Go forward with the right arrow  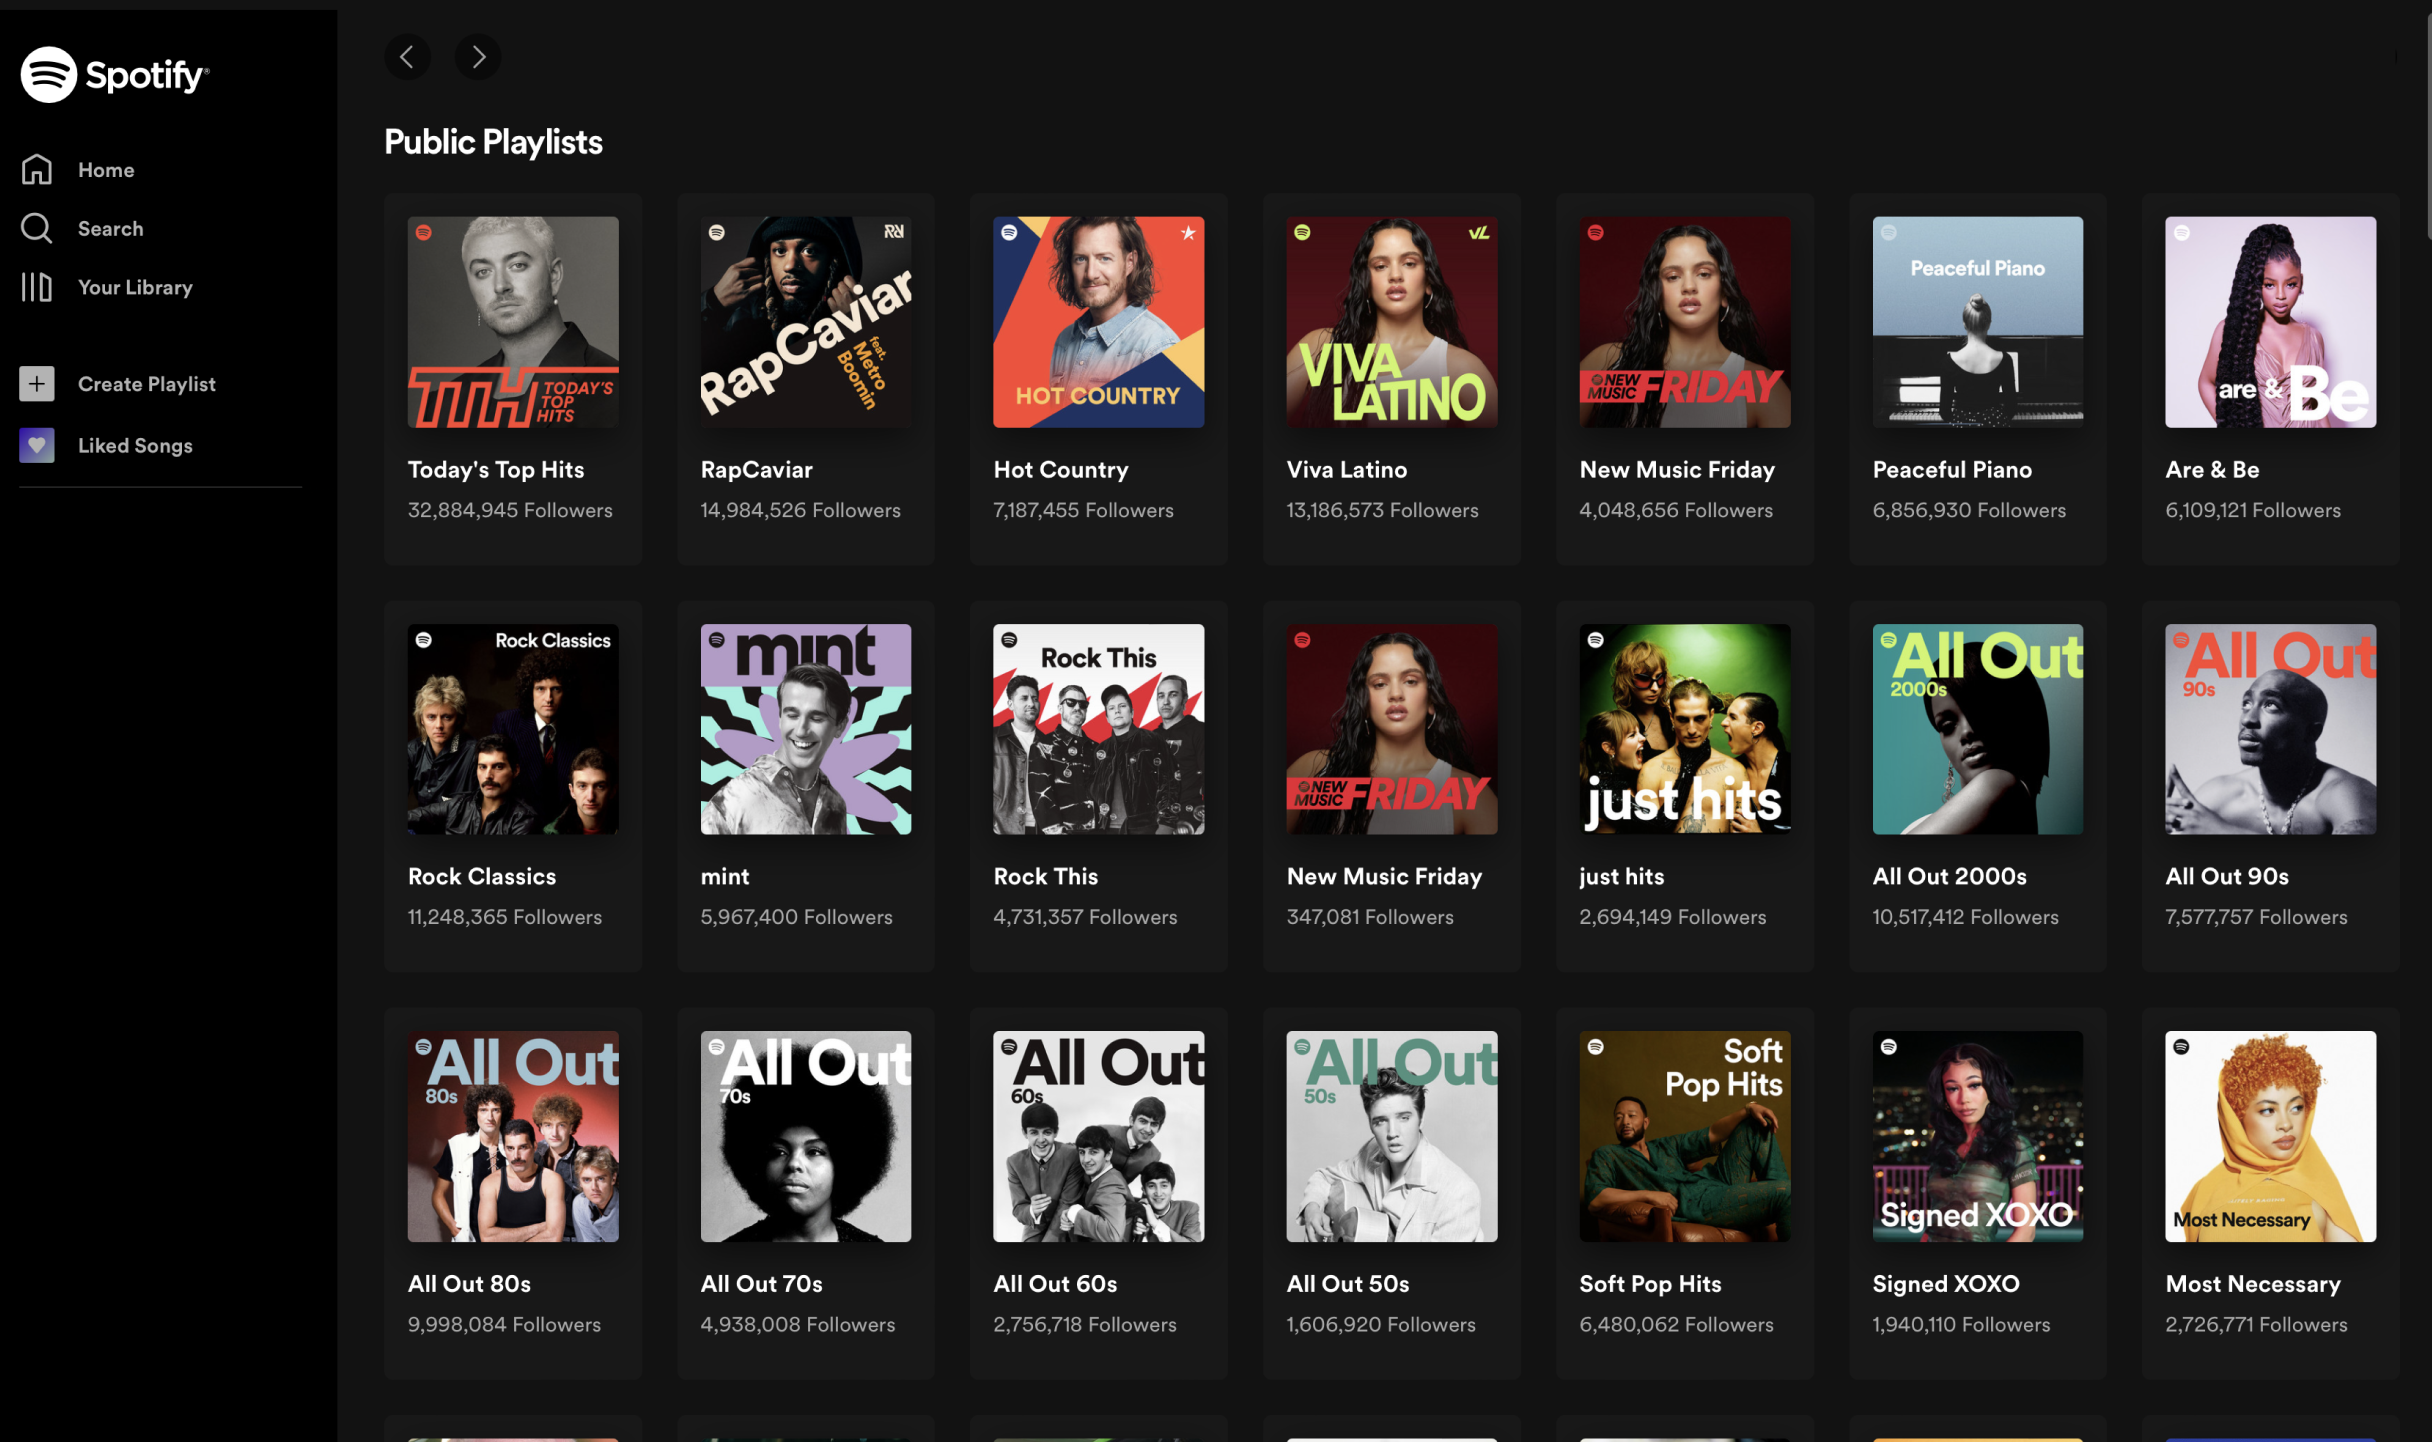pos(478,57)
